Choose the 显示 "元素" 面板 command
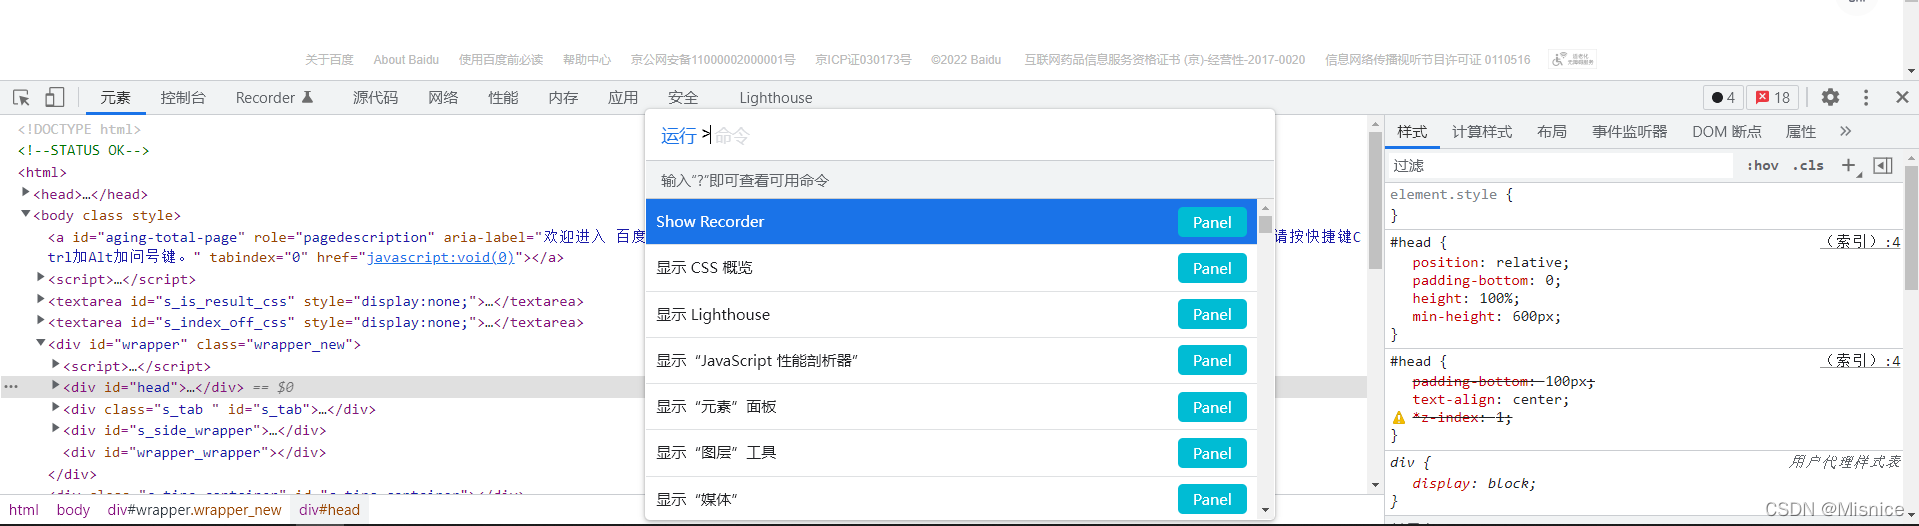Screen dimensions: 1919x526 (x=951, y=407)
